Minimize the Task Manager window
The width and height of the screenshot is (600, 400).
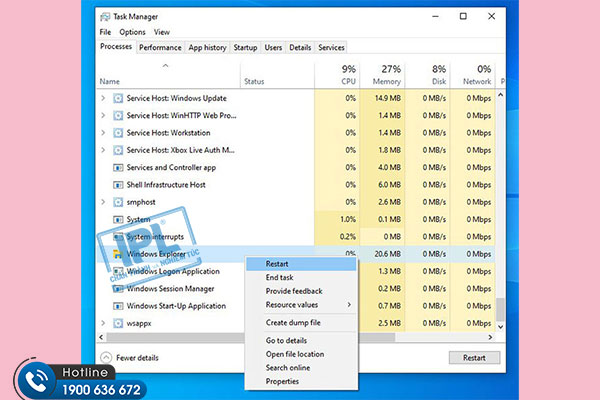tap(435, 16)
